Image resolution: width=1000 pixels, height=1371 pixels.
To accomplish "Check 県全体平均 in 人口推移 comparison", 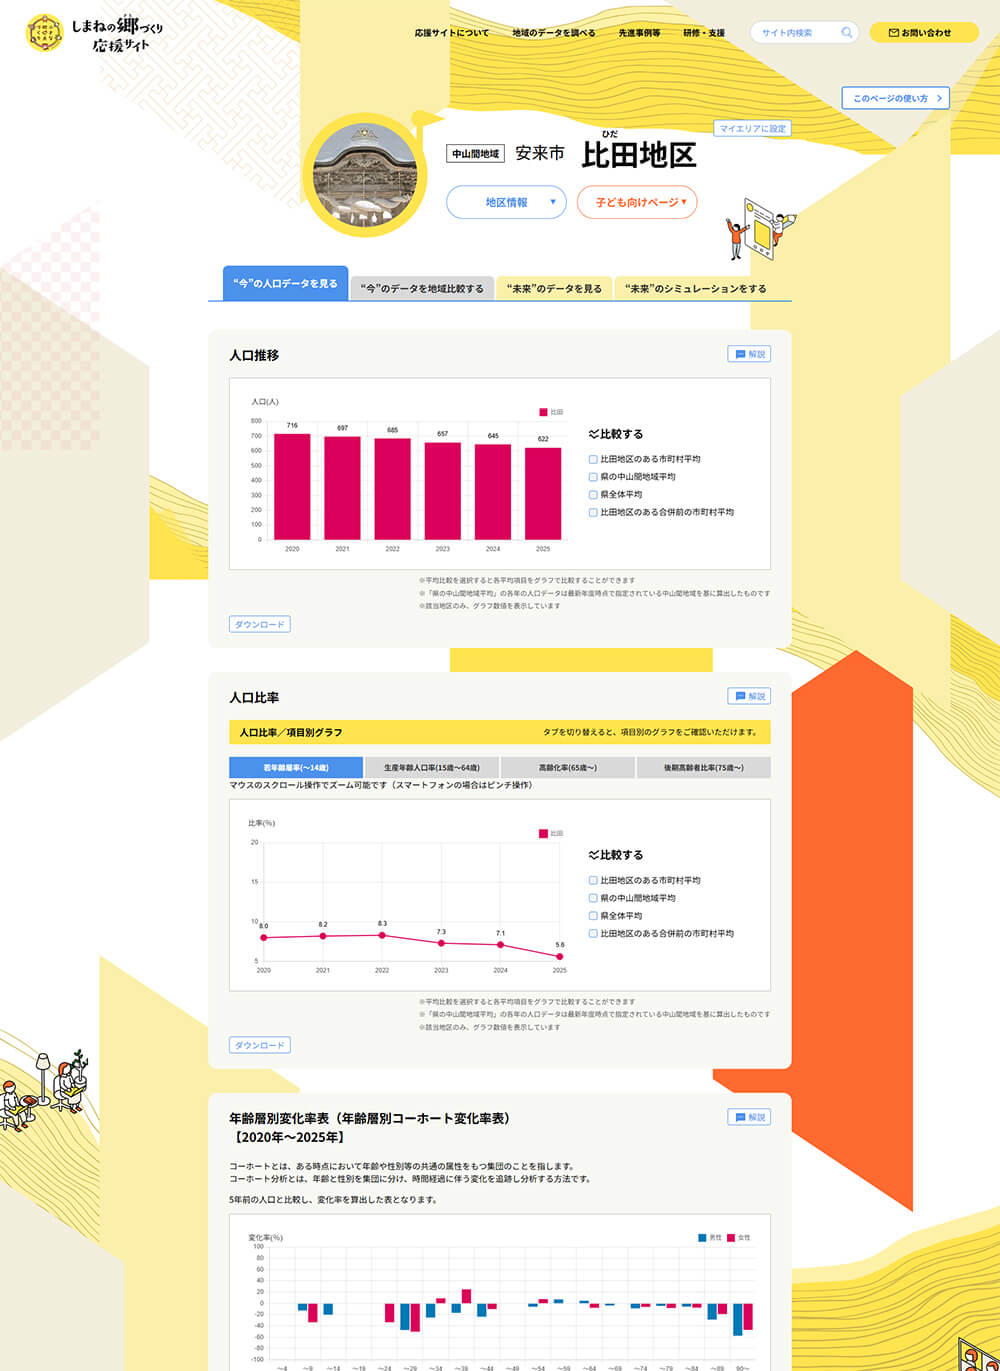I will click(593, 495).
